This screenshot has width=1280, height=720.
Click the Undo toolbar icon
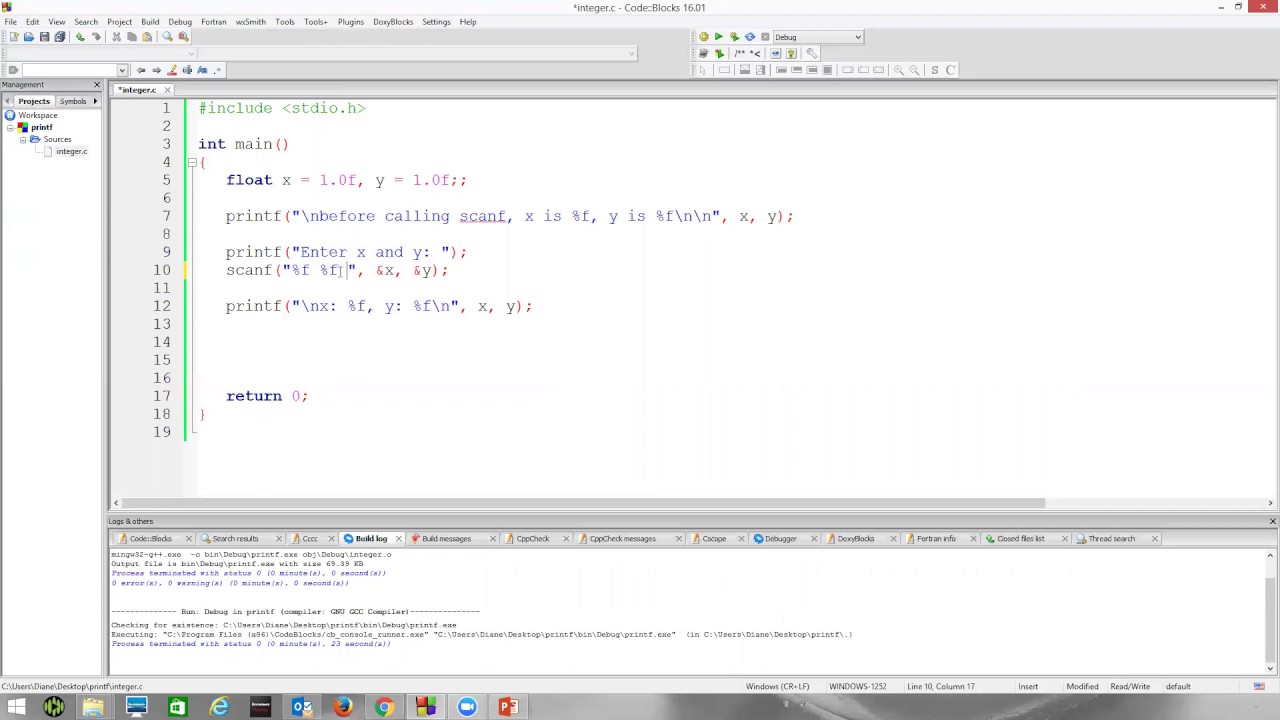[x=80, y=37]
